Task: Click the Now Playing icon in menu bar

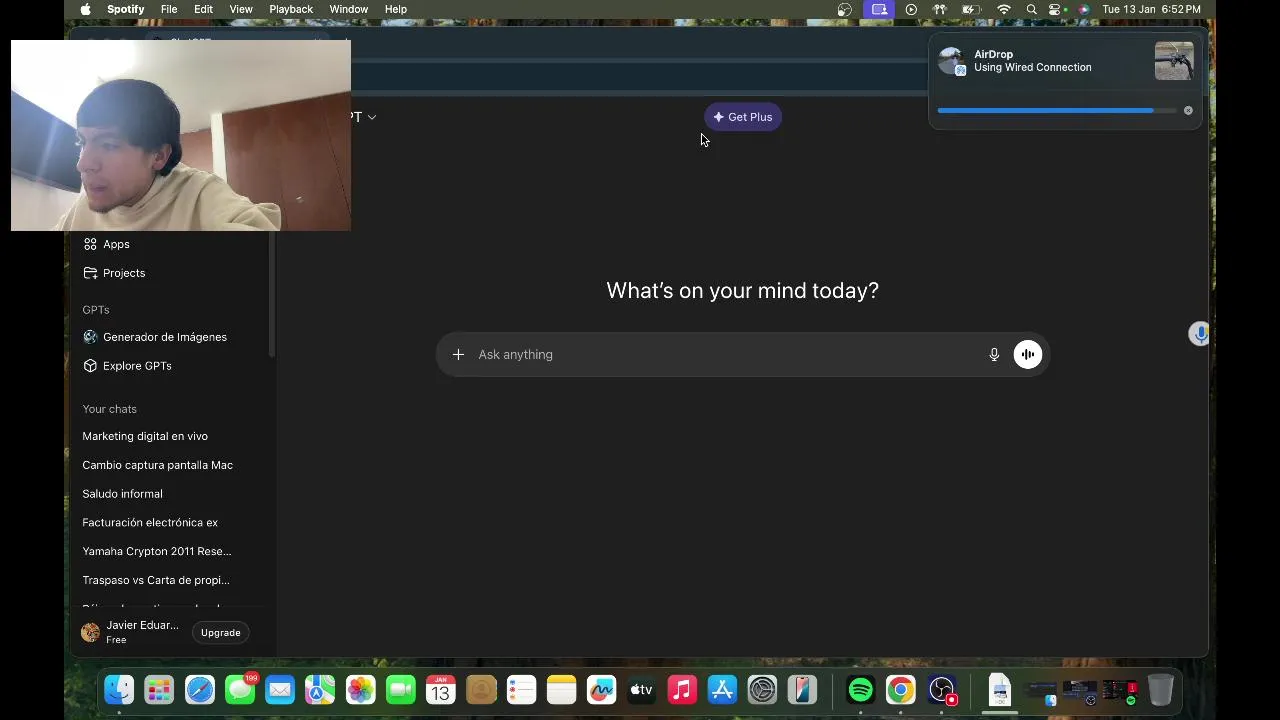Action: point(911,9)
